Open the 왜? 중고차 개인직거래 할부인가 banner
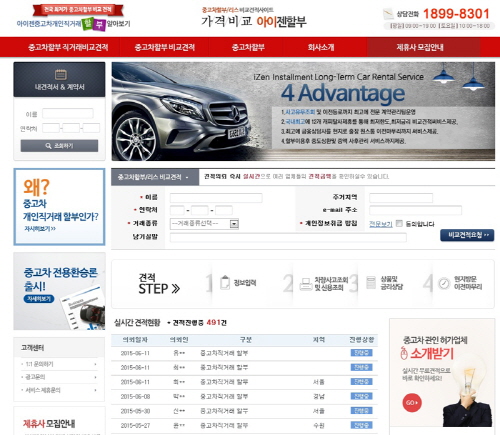 pos(59,207)
